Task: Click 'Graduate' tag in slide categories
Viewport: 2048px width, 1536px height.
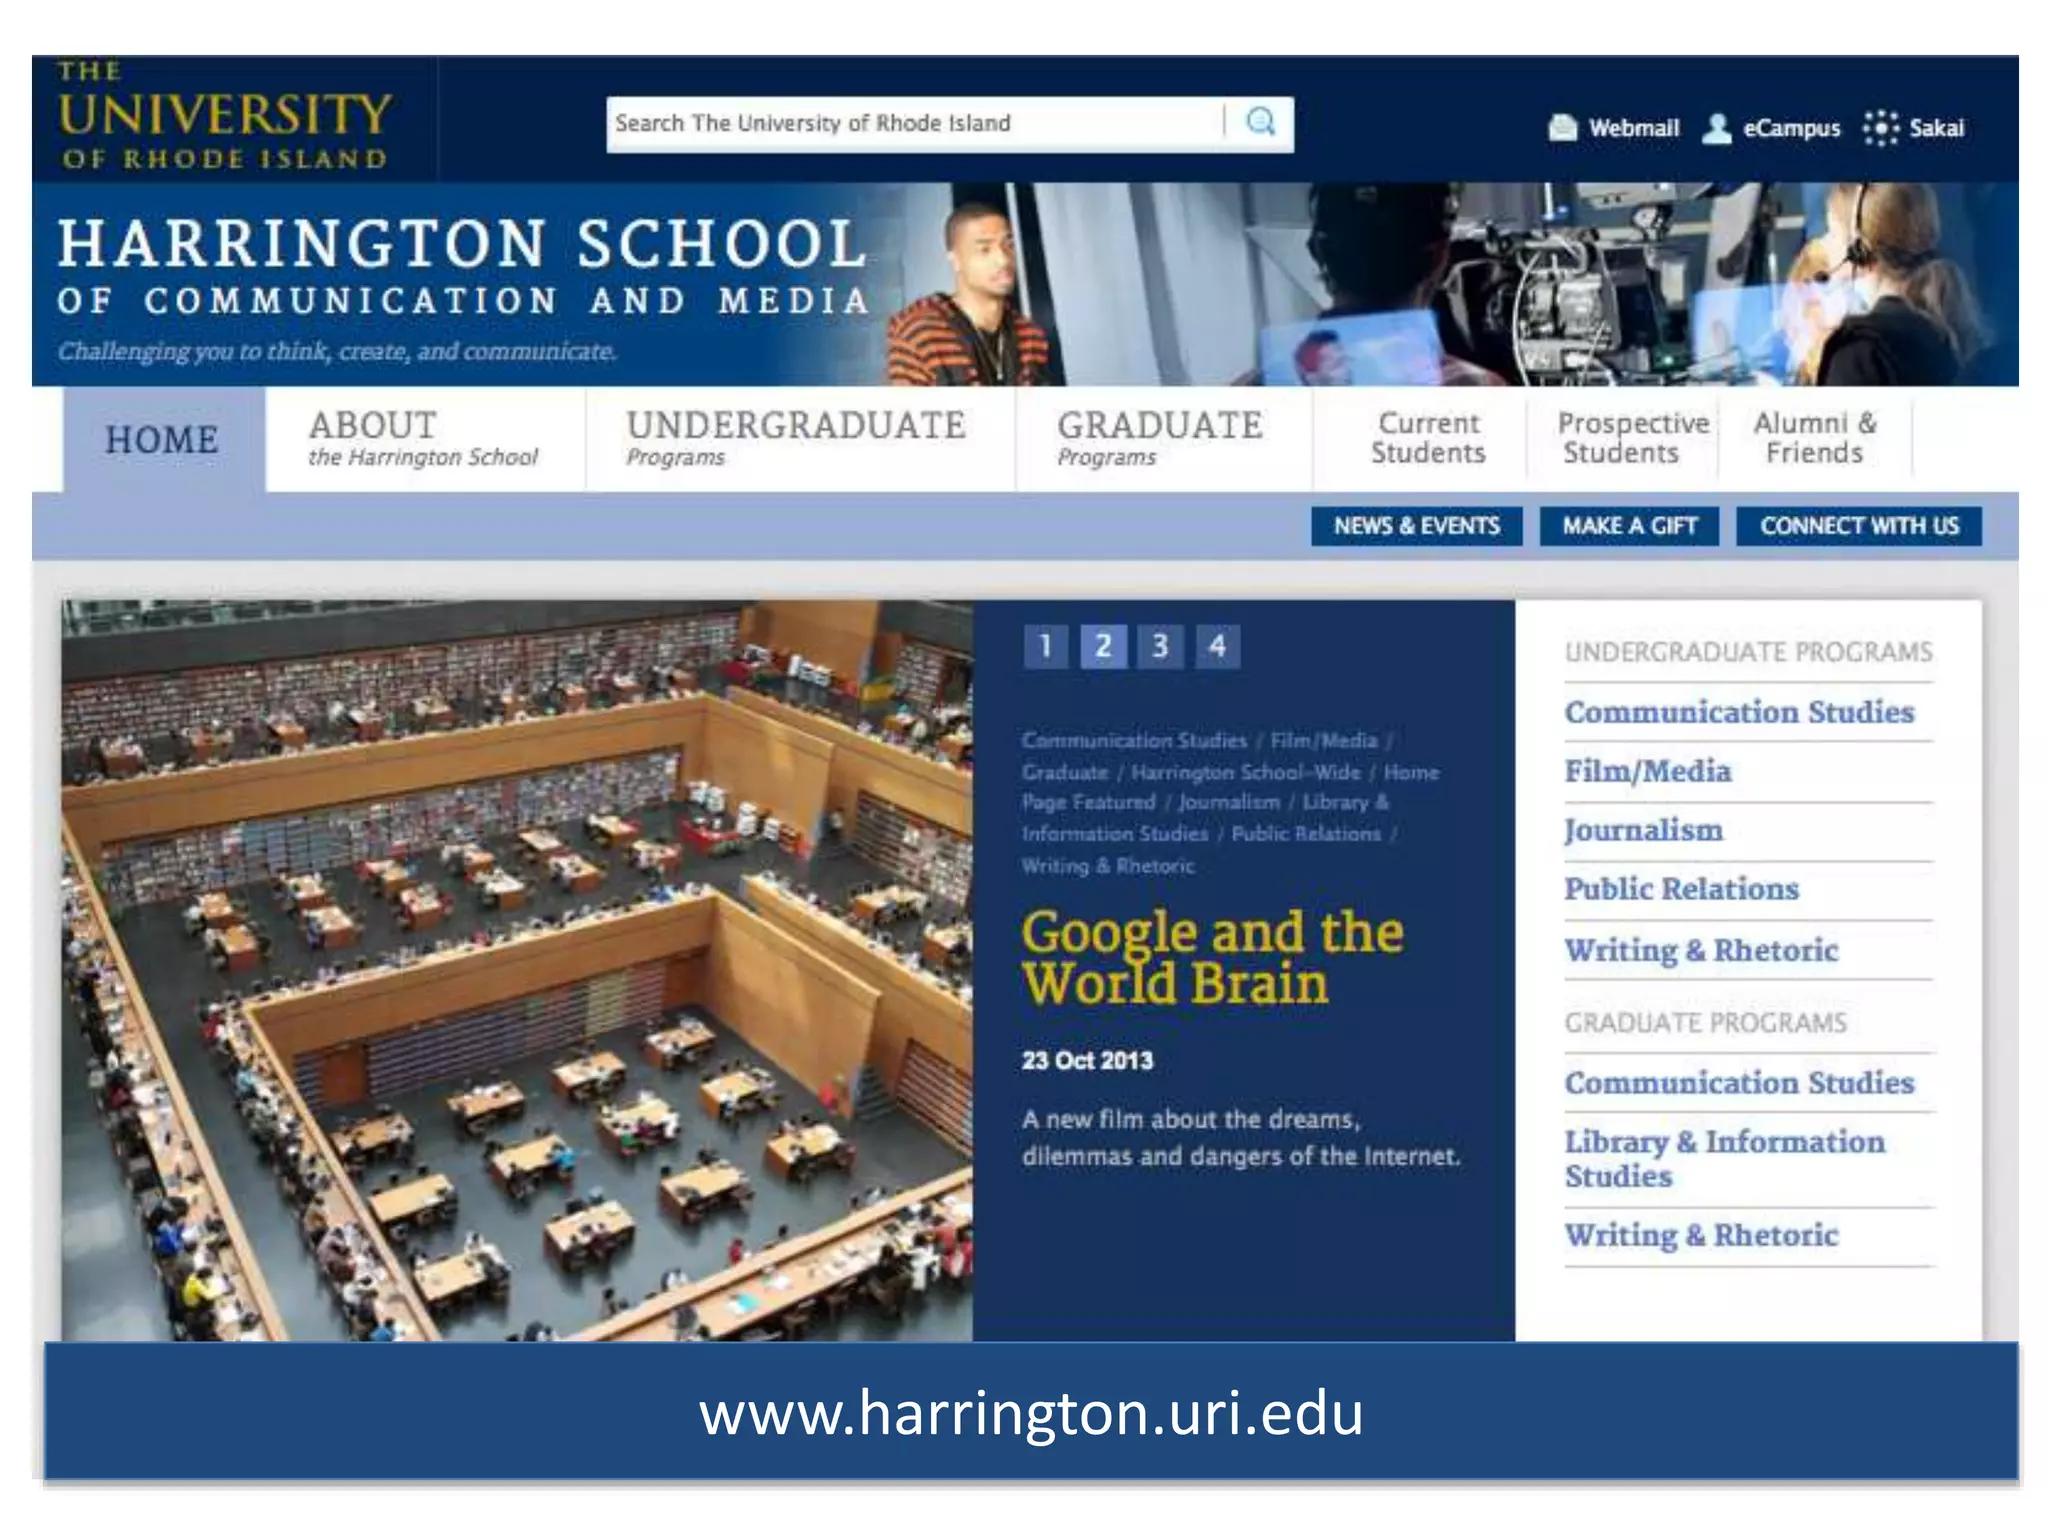Action: 1065,772
